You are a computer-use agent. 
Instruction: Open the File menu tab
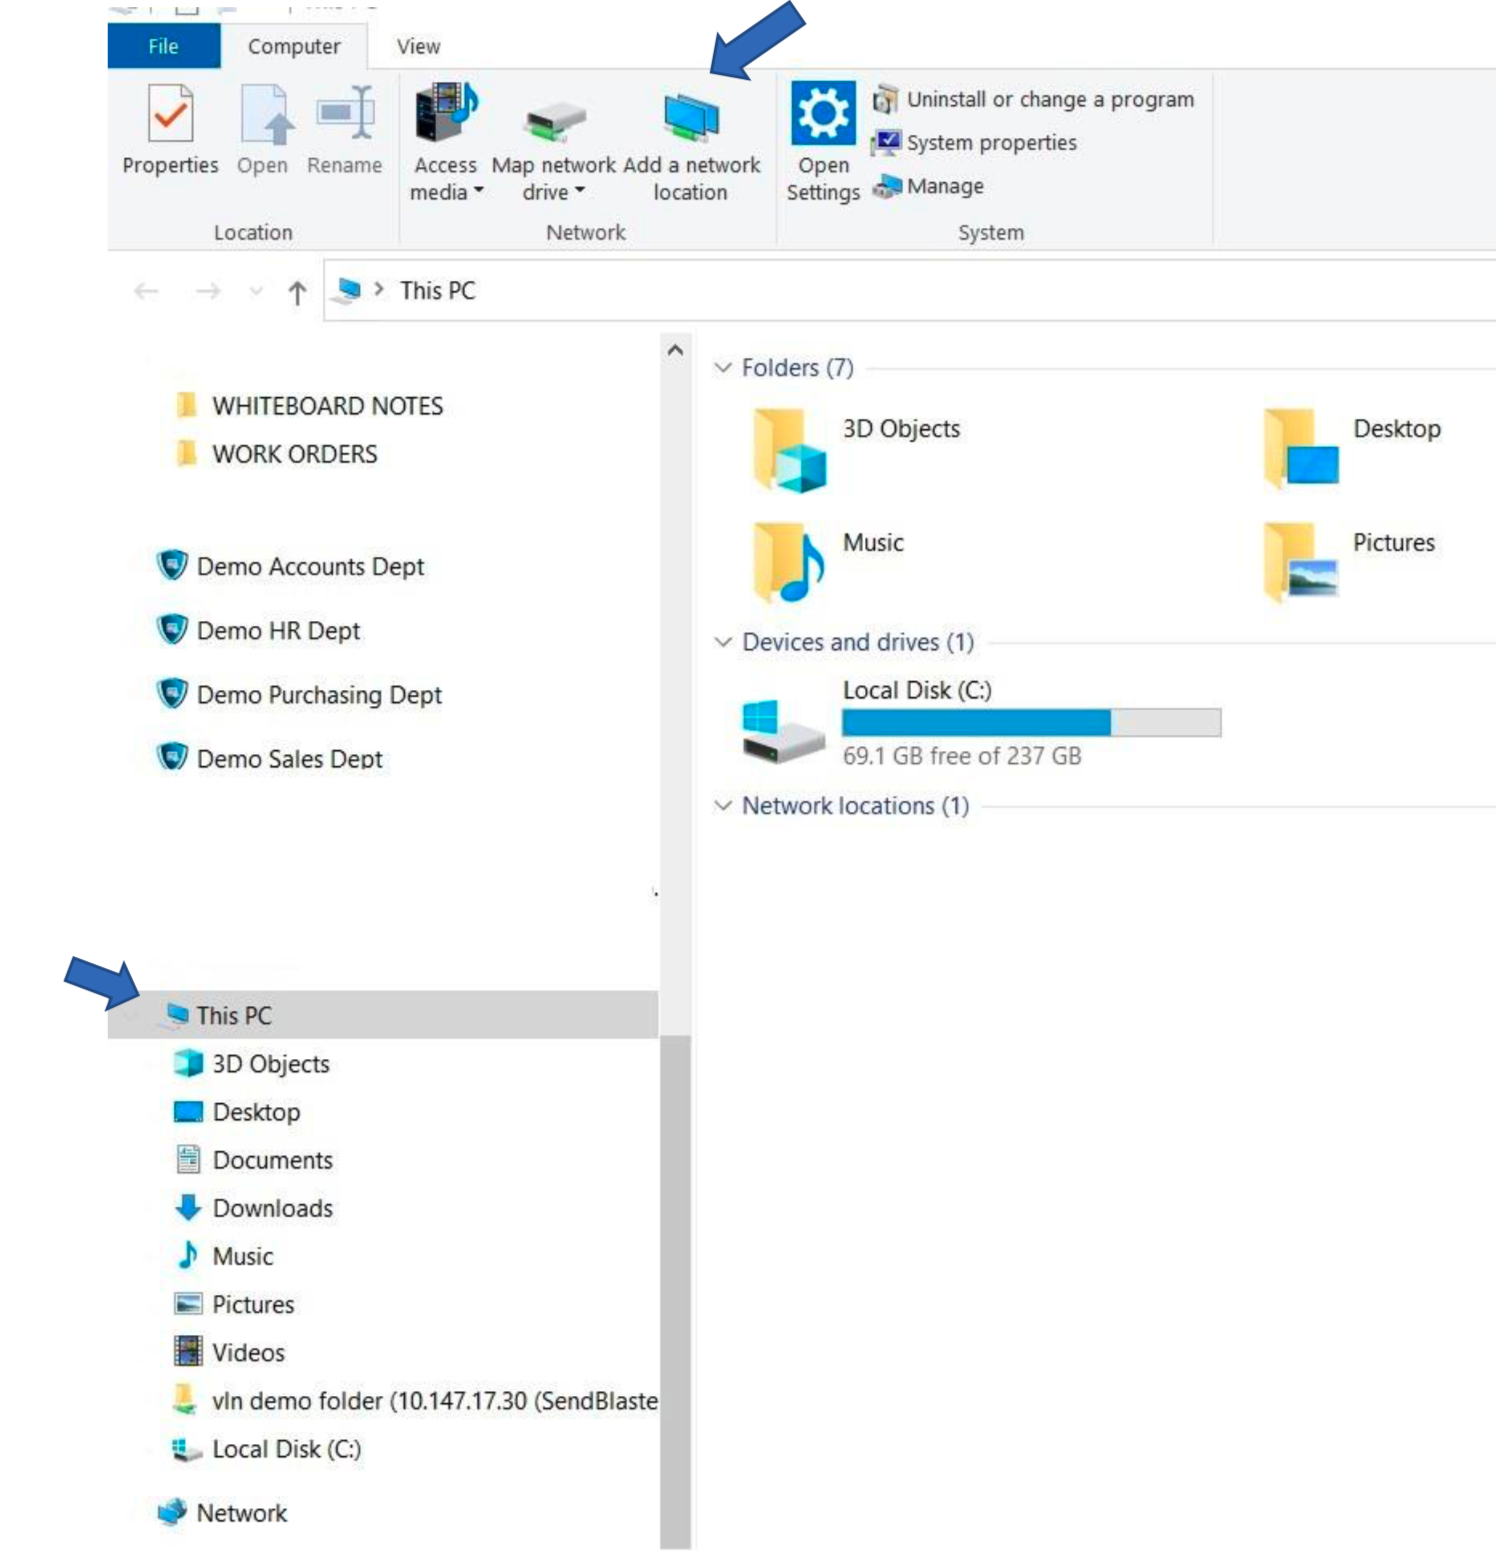coord(163,46)
